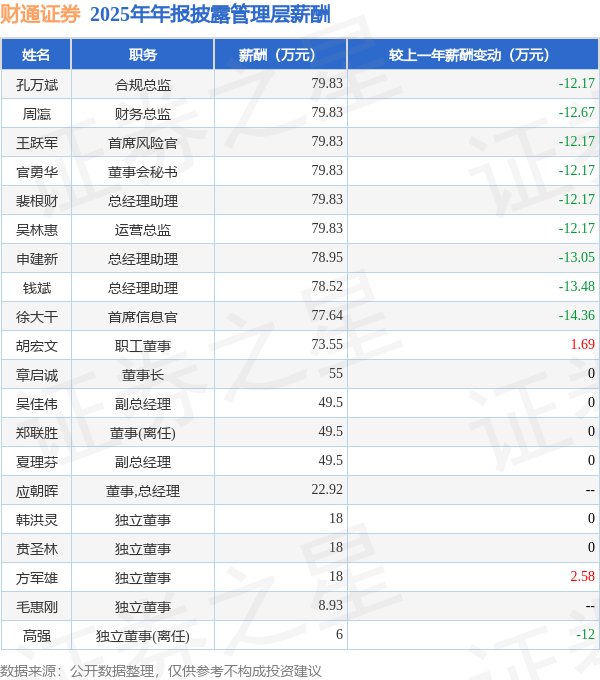Click the 55 salary value
Screen dimensions: 600x680
point(336,373)
